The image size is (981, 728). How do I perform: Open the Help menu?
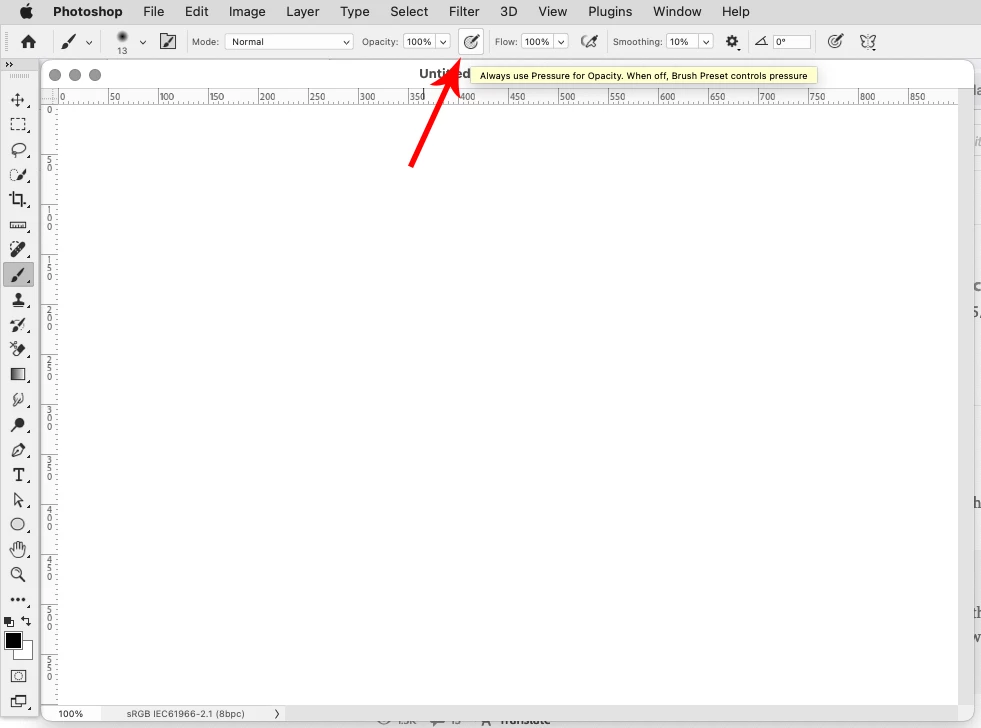pyautogui.click(x=735, y=12)
